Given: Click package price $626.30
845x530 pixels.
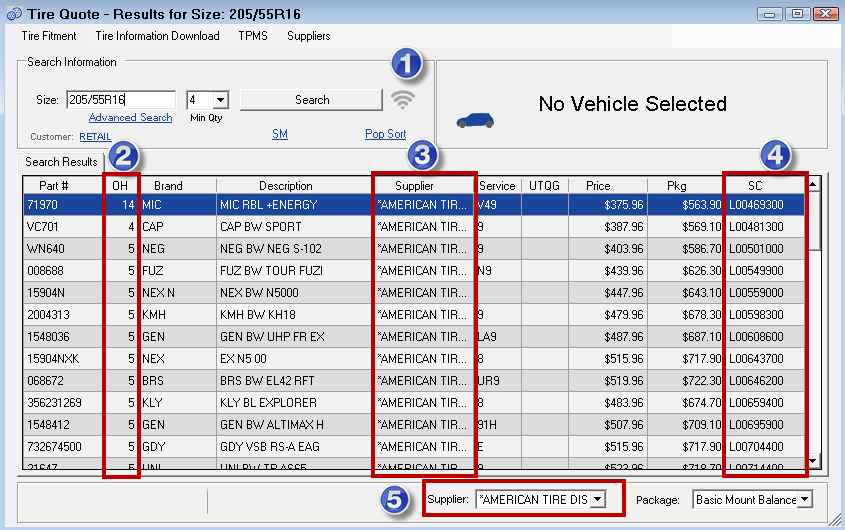Looking at the screenshot, I should 702,271.
